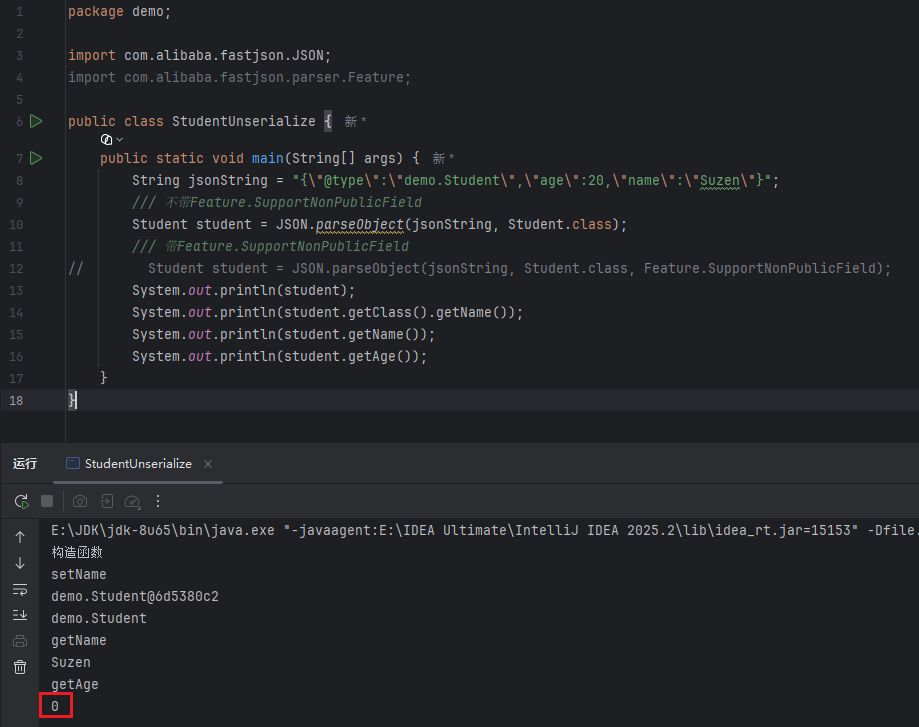This screenshot has width=919, height=727.
Task: Click the profiler gauge icon in the run toolbar
Action: [132, 501]
